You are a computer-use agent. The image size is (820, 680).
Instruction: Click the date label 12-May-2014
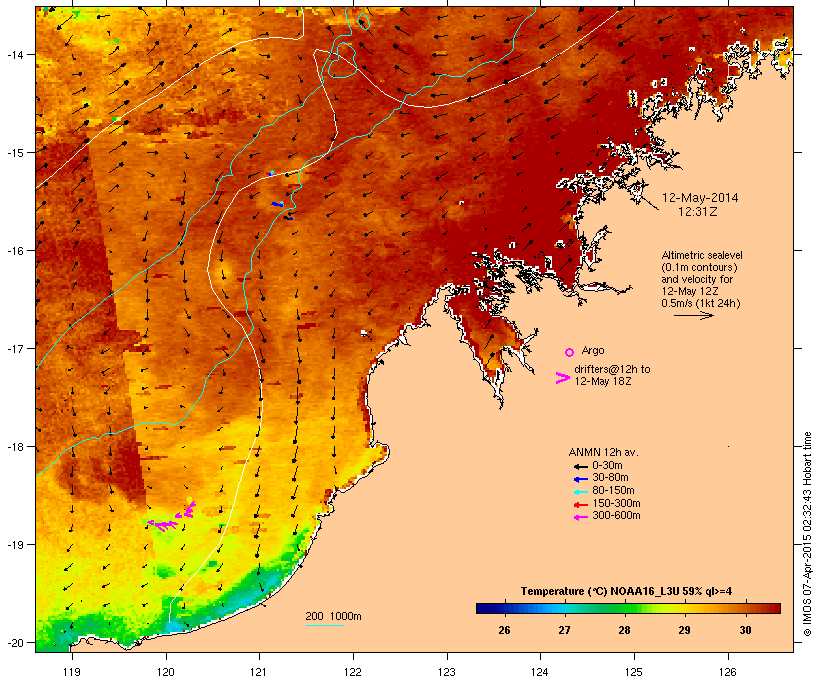click(x=700, y=198)
